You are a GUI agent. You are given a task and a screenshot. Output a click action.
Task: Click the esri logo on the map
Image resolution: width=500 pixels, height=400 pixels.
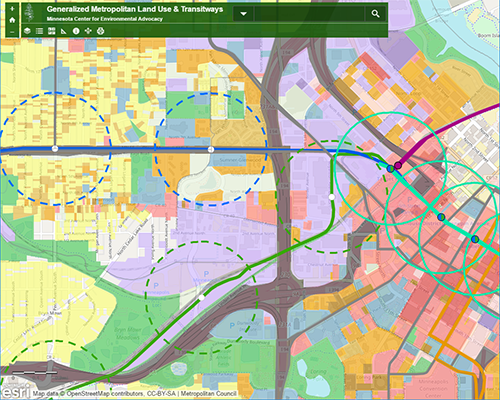tap(15, 391)
